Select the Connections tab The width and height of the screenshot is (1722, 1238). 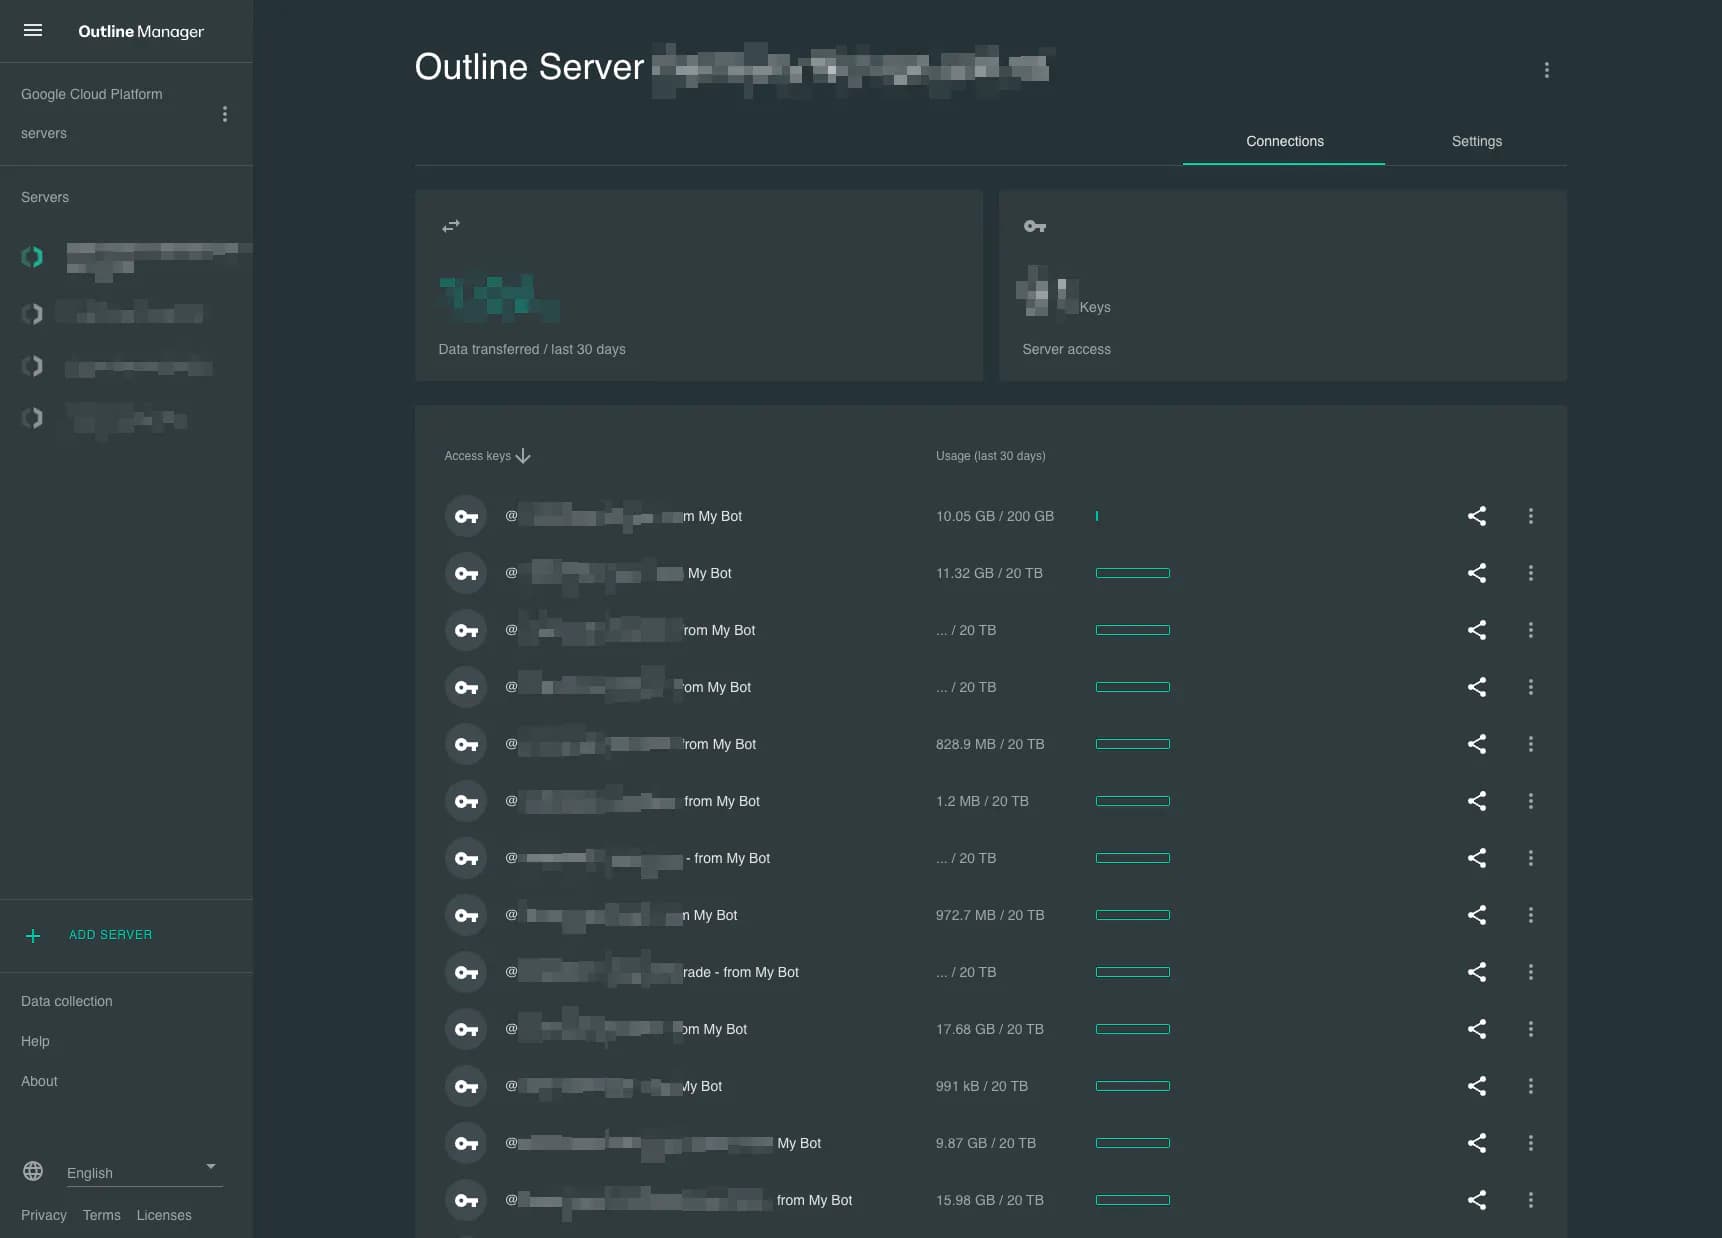coord(1284,141)
